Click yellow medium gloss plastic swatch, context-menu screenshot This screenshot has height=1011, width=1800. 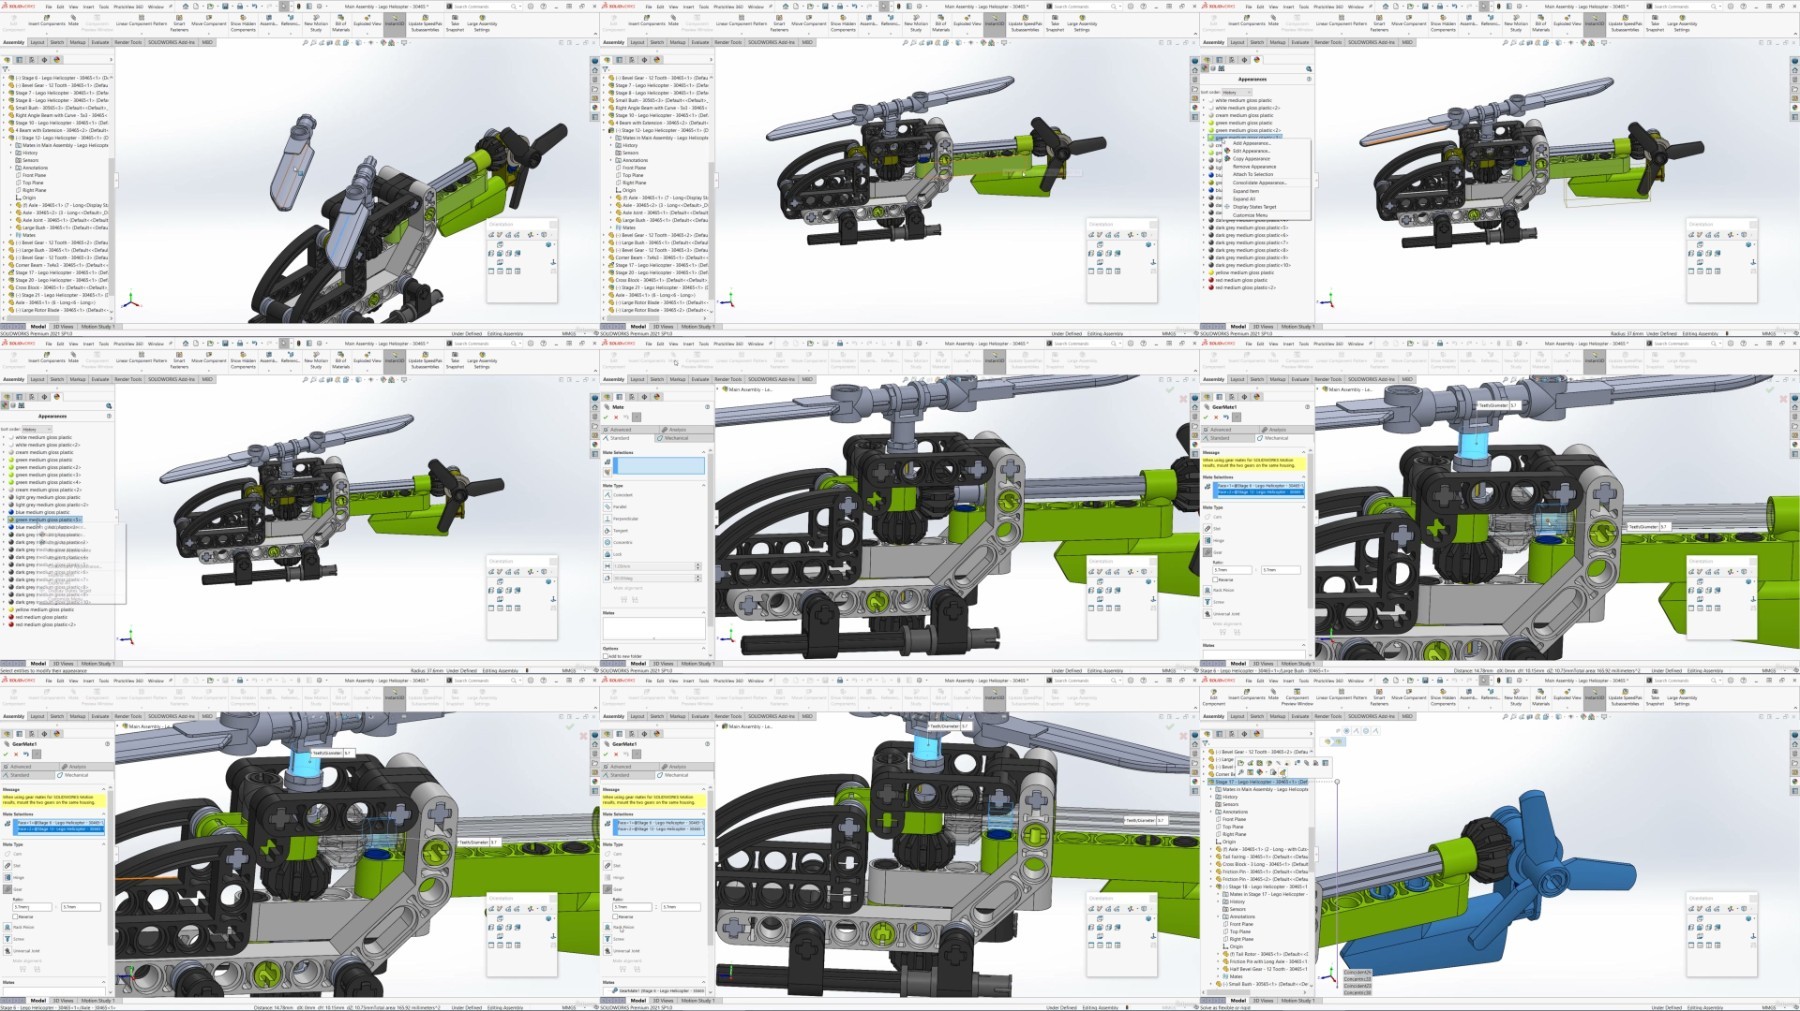pos(1211,273)
